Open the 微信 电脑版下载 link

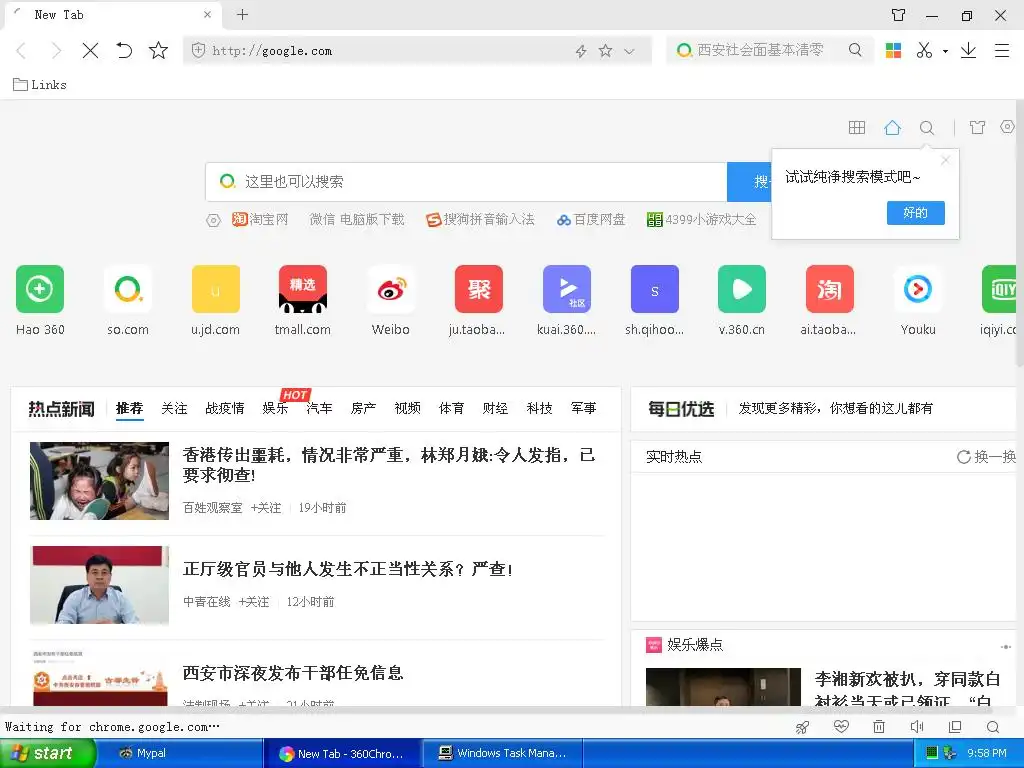pyautogui.click(x=357, y=219)
